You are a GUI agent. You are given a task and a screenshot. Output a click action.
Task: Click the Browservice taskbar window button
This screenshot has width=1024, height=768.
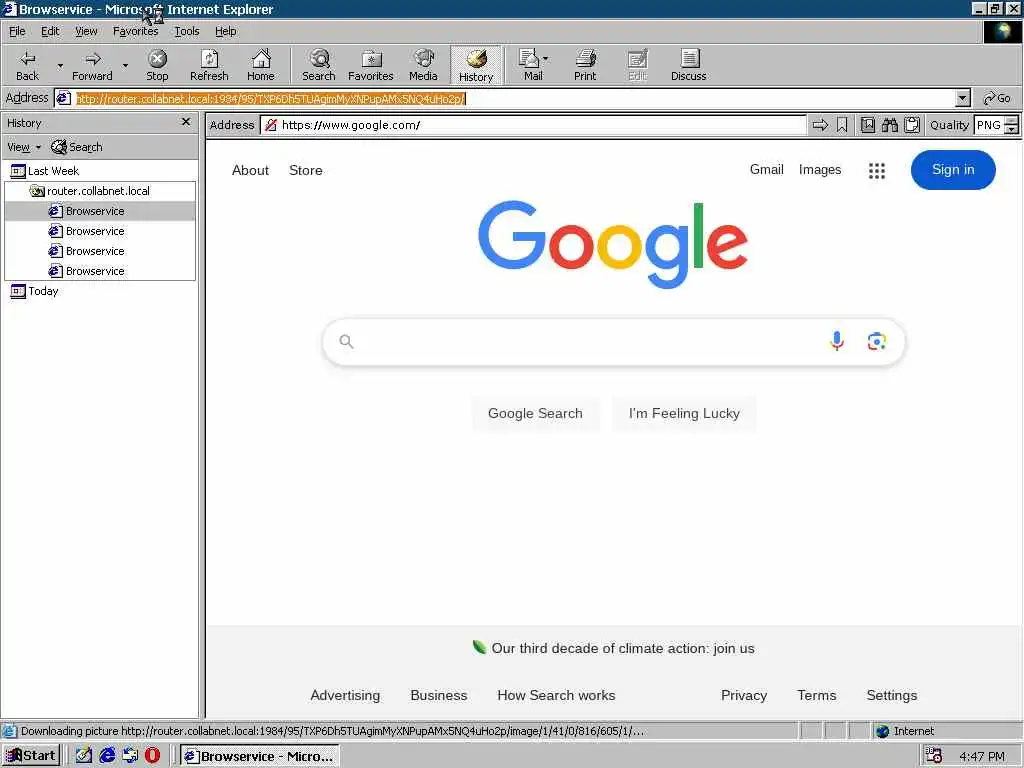coord(260,756)
